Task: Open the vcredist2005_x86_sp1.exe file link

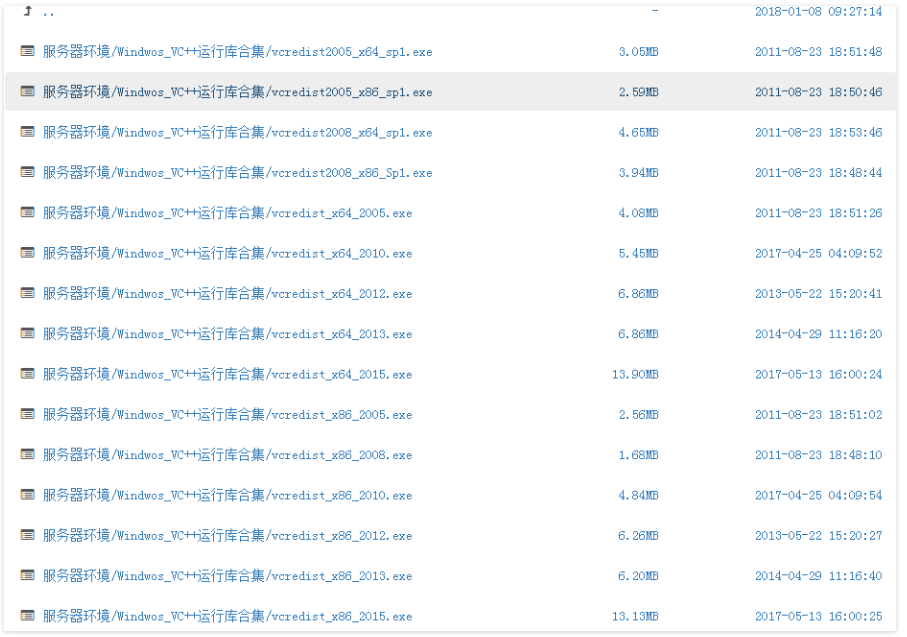Action: tap(237, 92)
